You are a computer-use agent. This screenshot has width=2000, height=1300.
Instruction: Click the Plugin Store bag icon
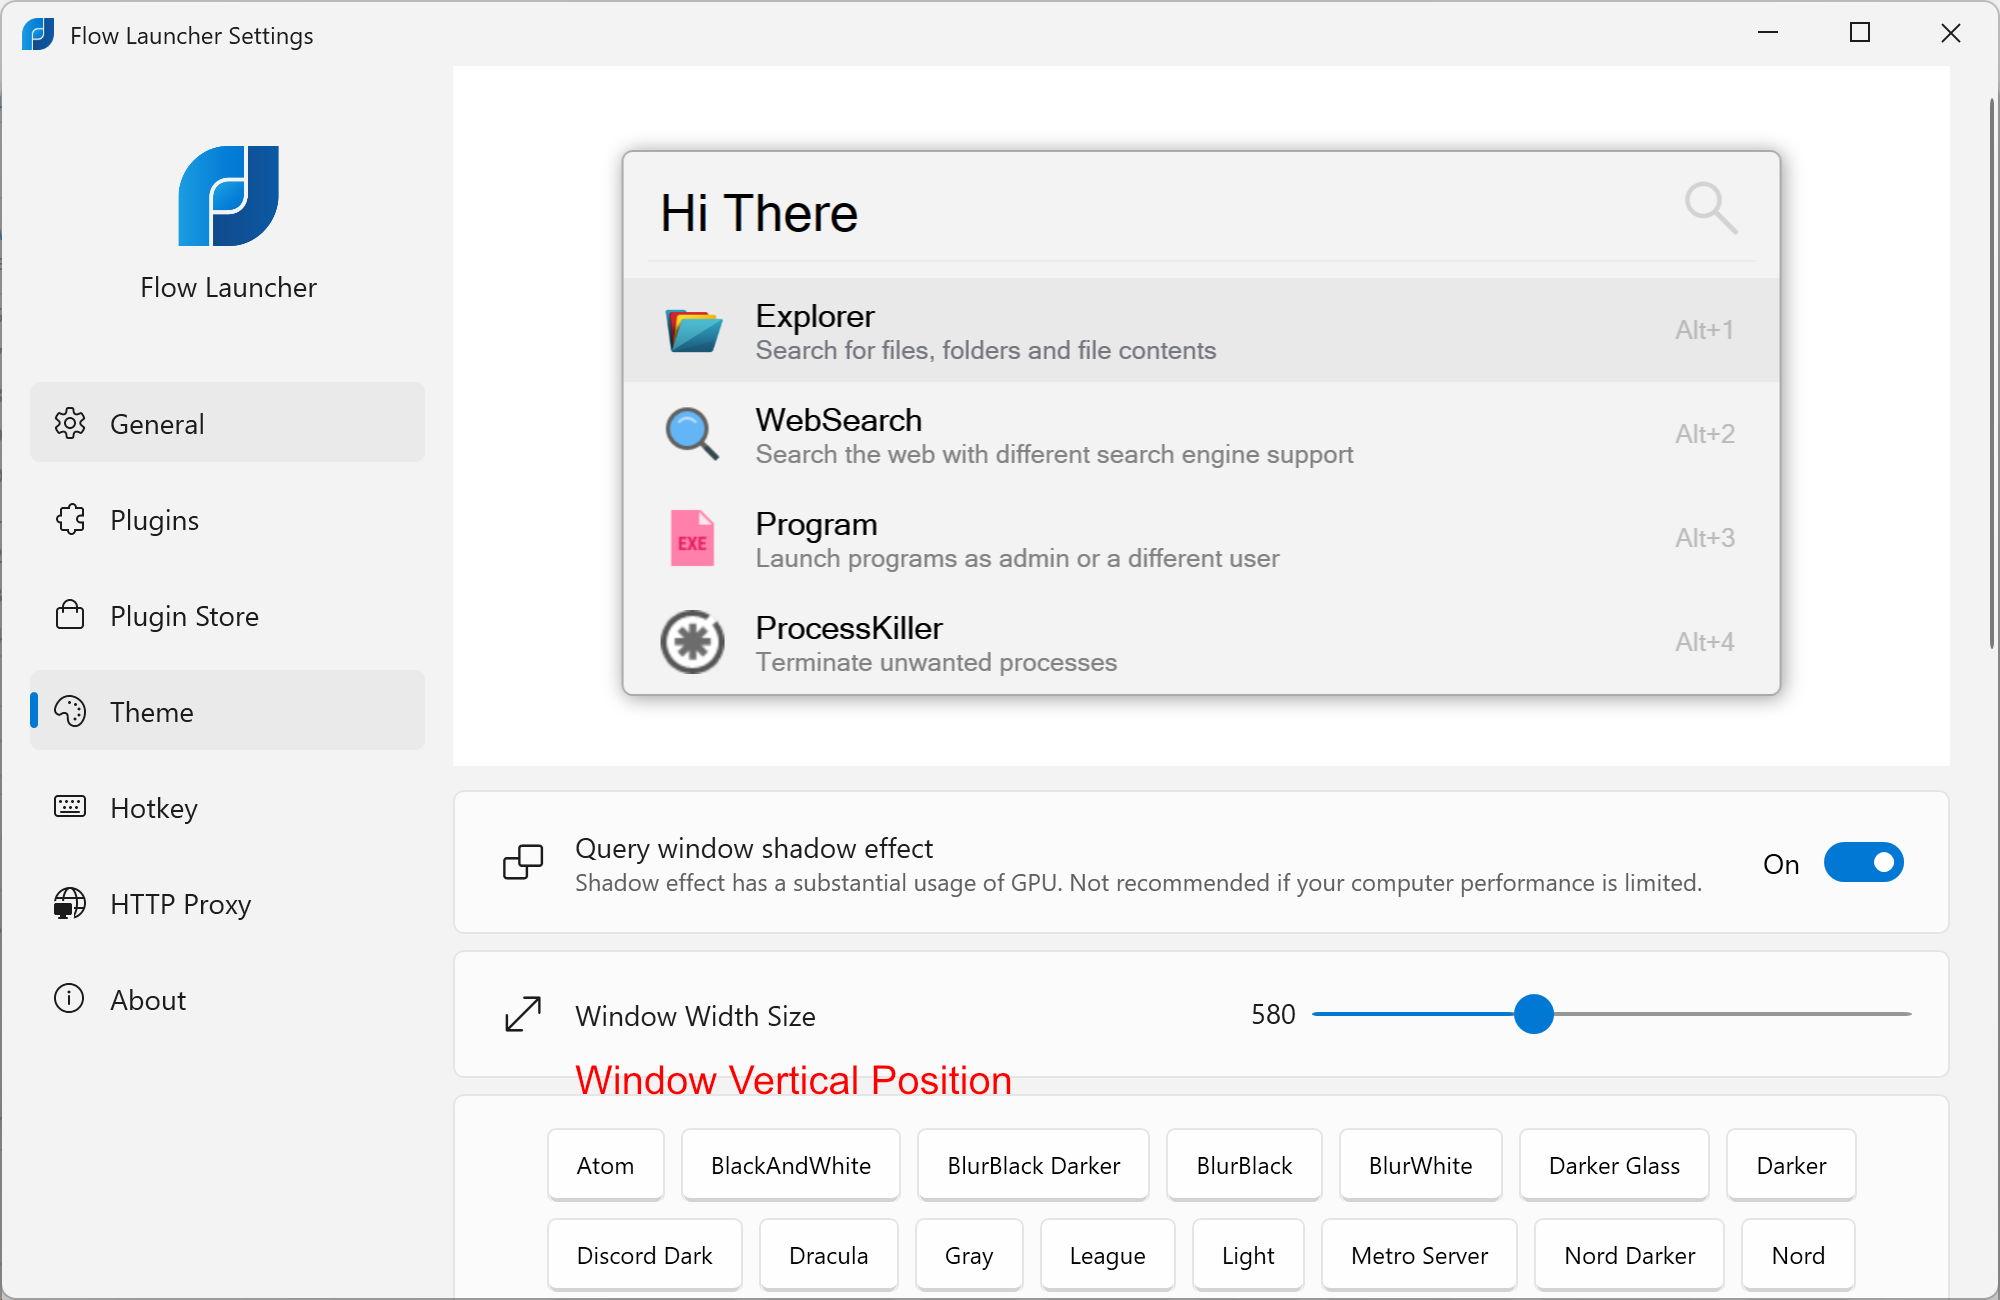tap(70, 615)
